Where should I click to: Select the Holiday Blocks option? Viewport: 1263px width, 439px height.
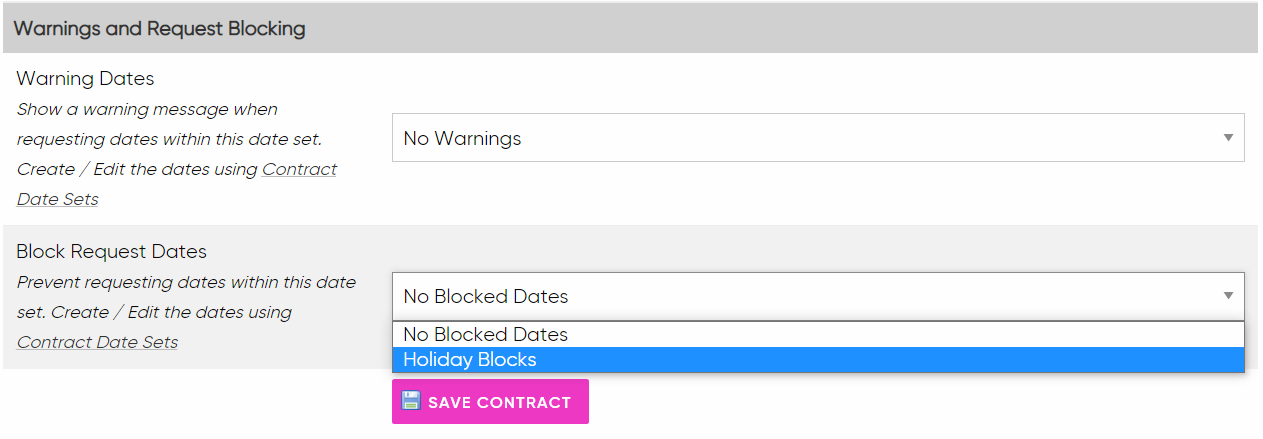(x=470, y=360)
